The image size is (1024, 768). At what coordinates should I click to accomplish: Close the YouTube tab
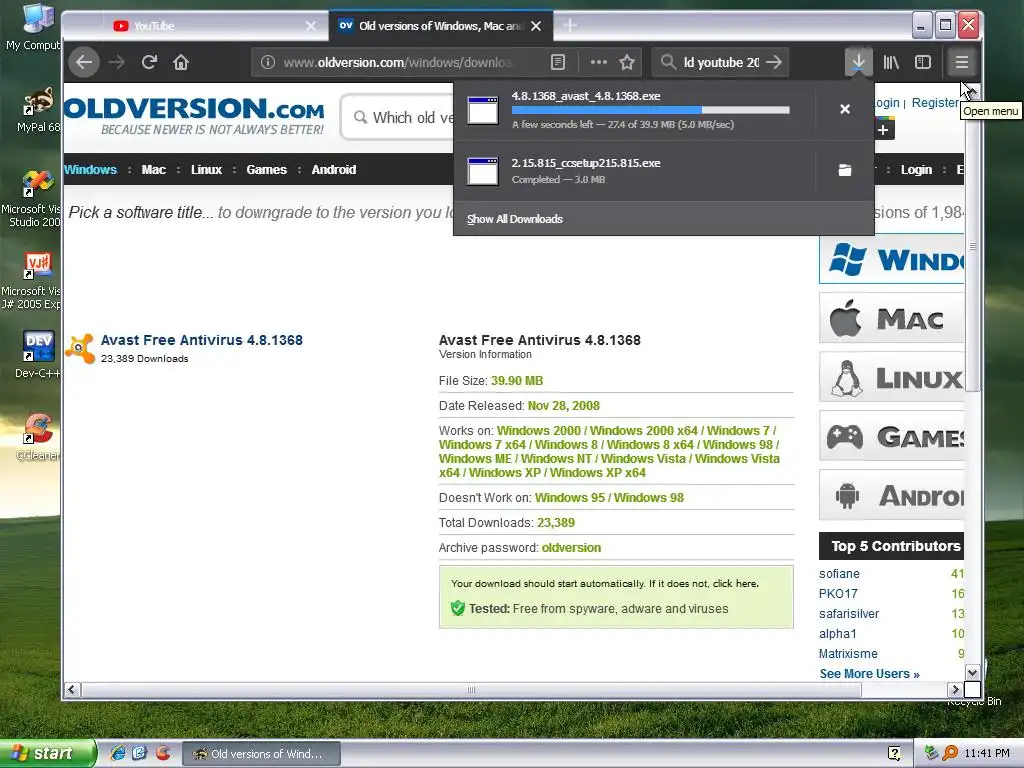[311, 26]
